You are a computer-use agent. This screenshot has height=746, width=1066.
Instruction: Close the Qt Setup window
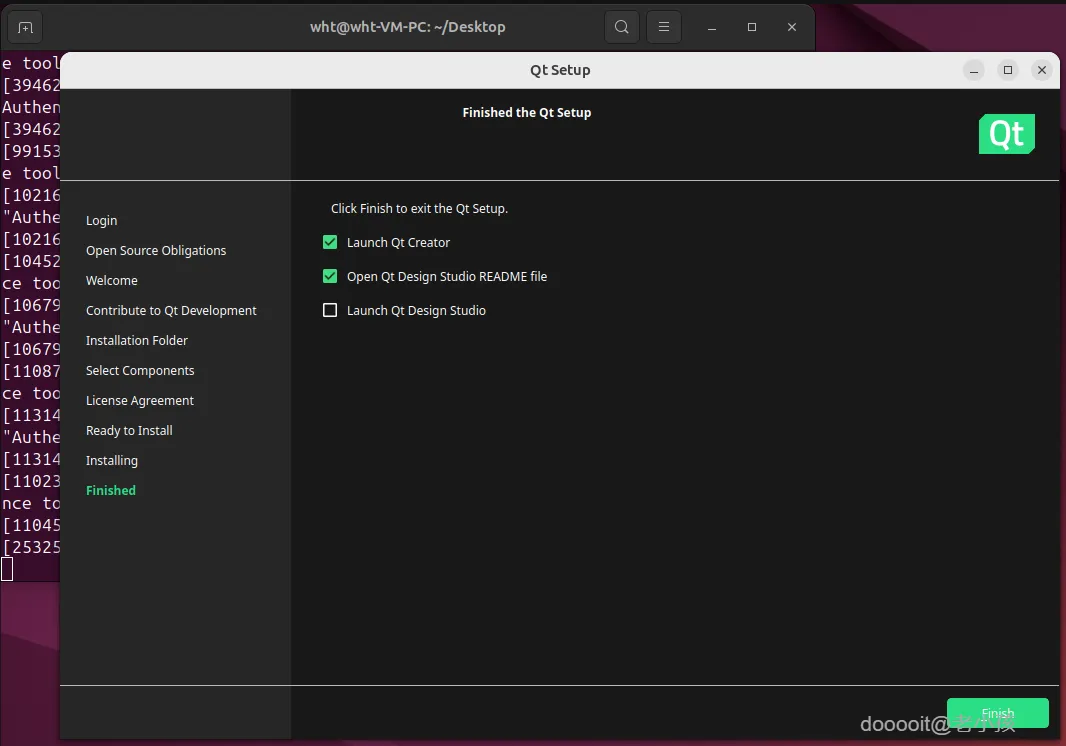pos(1042,70)
